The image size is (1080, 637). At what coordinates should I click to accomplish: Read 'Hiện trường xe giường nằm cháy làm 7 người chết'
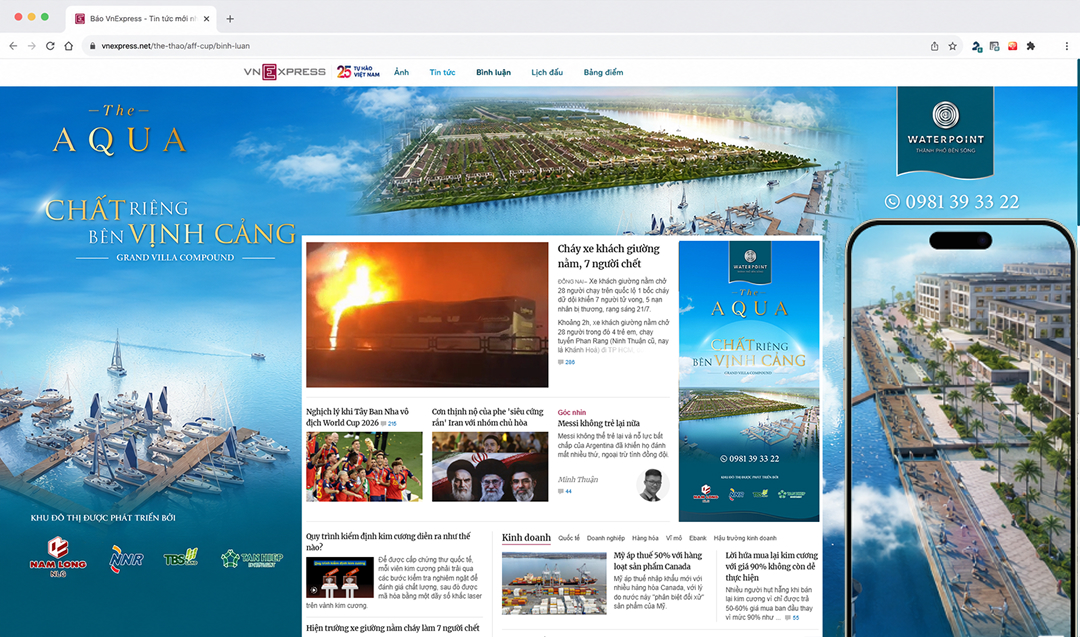pos(393,628)
